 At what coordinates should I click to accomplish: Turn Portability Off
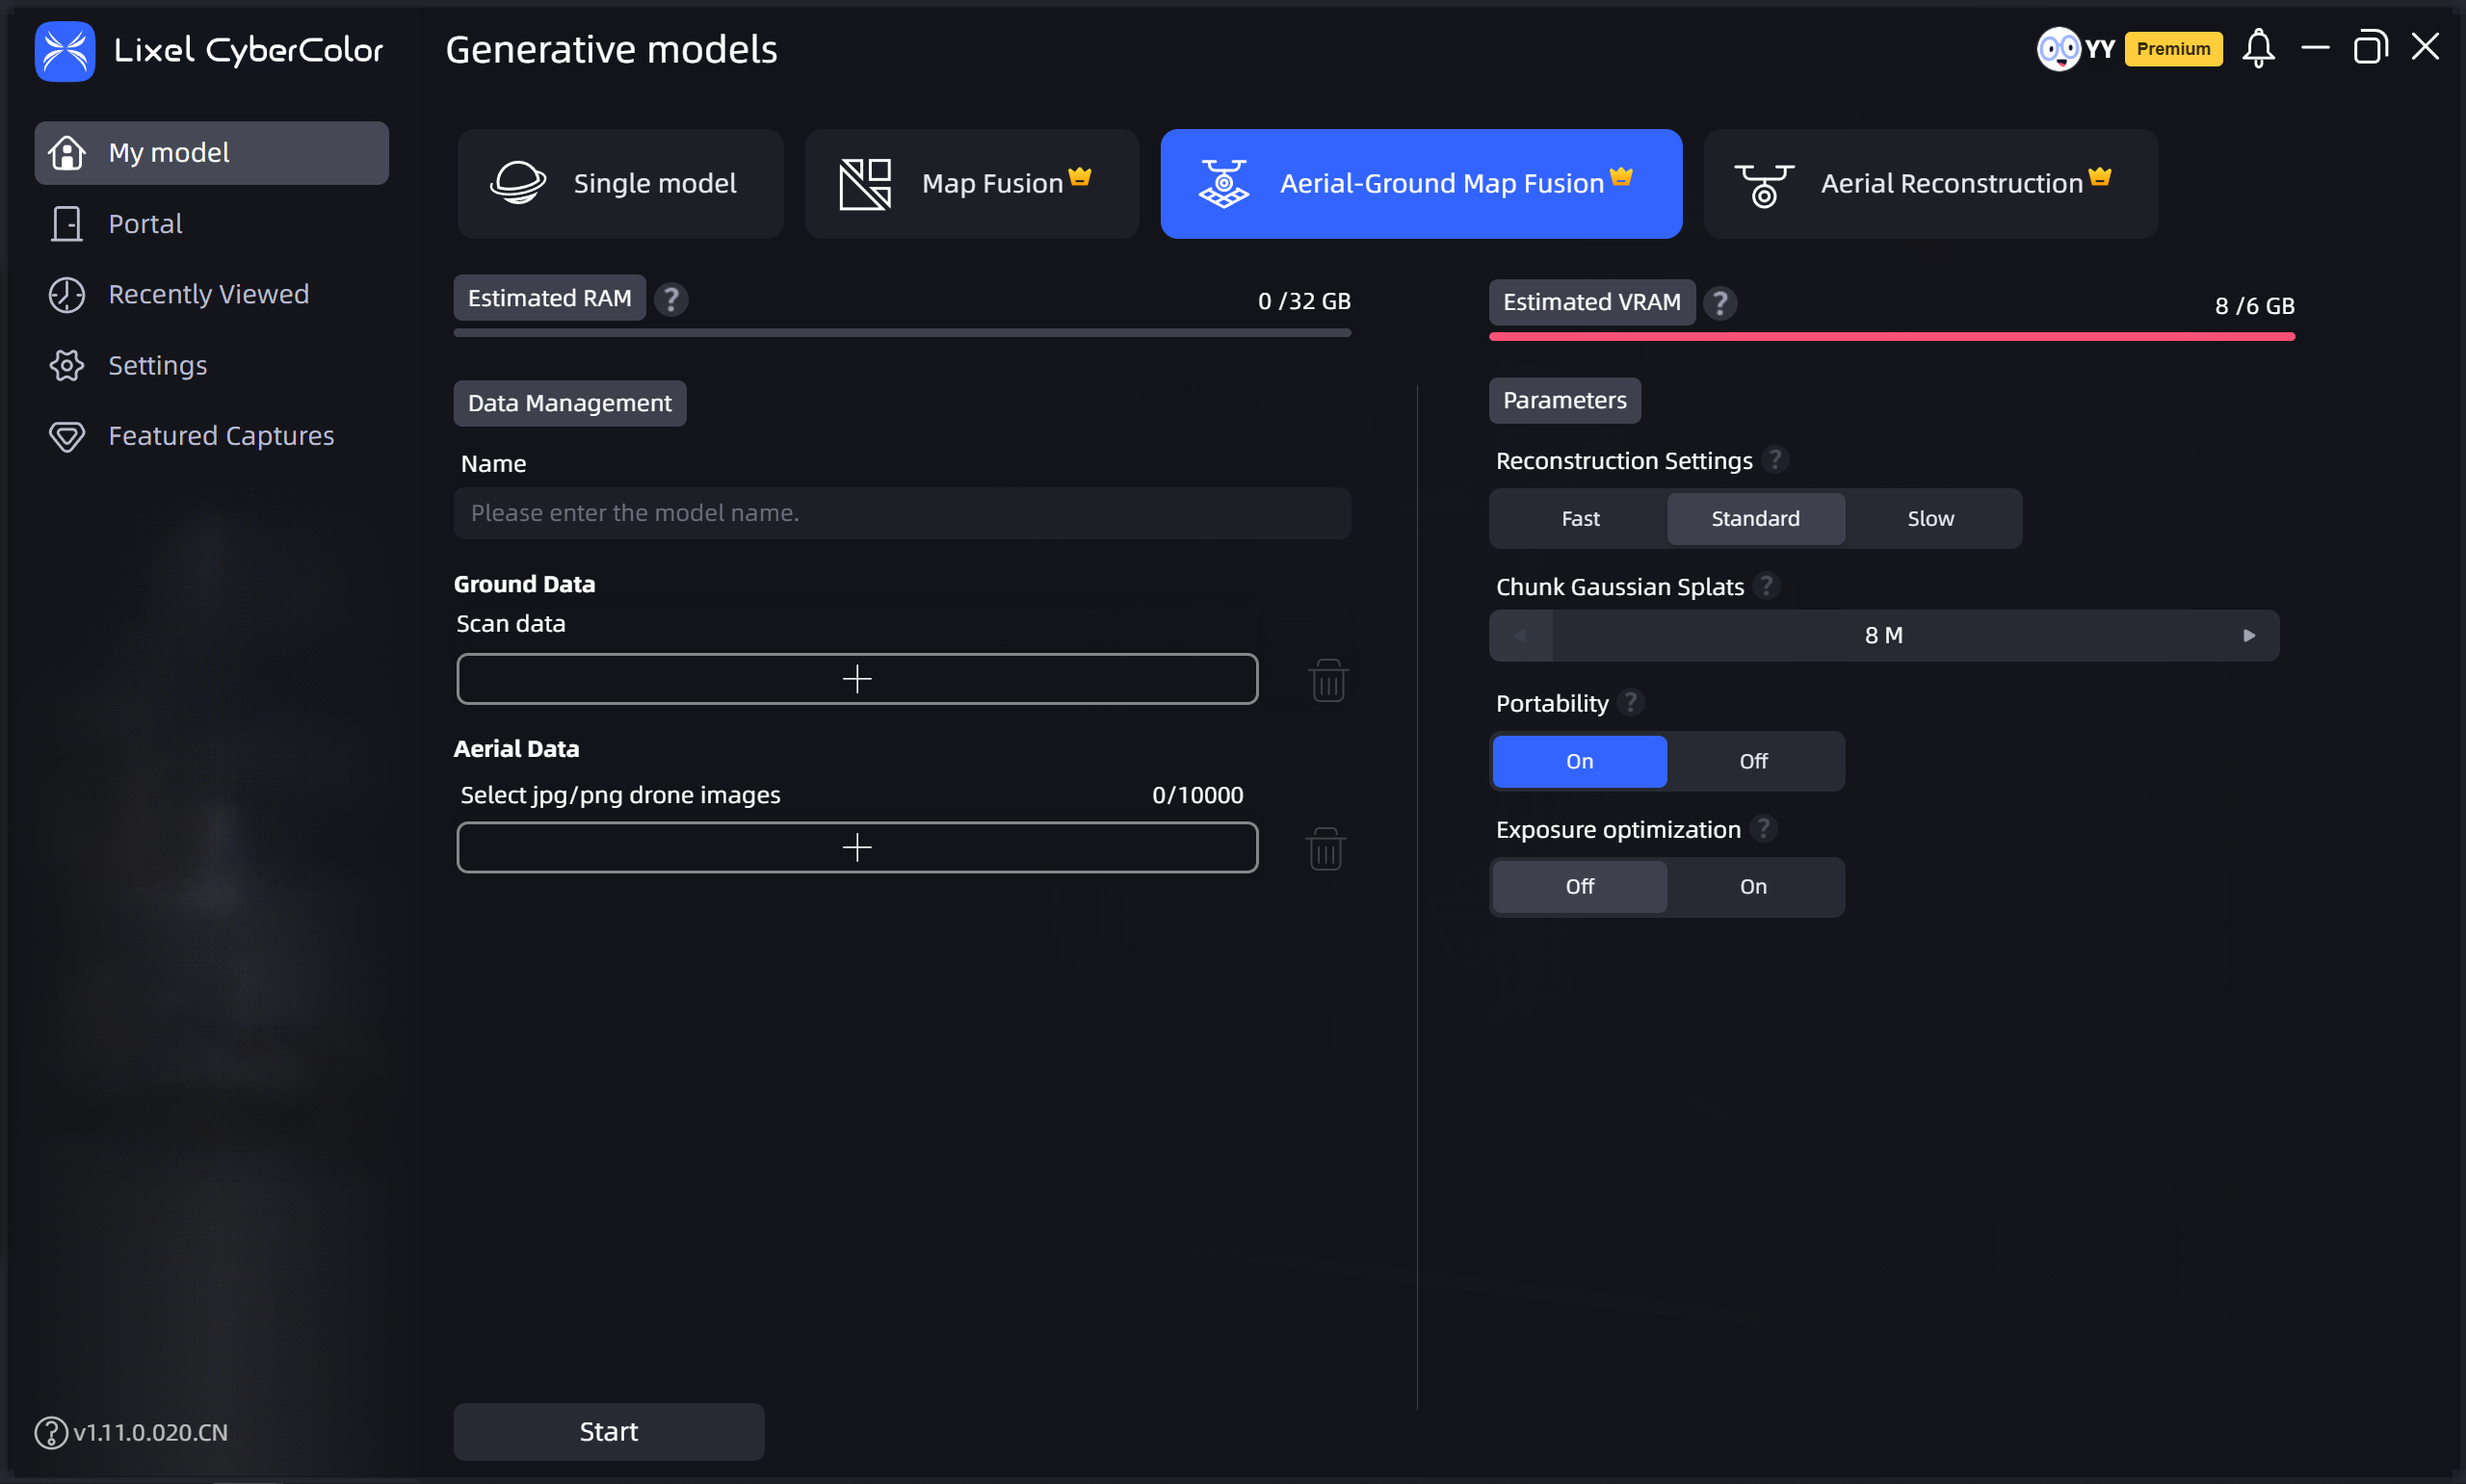click(x=1753, y=761)
